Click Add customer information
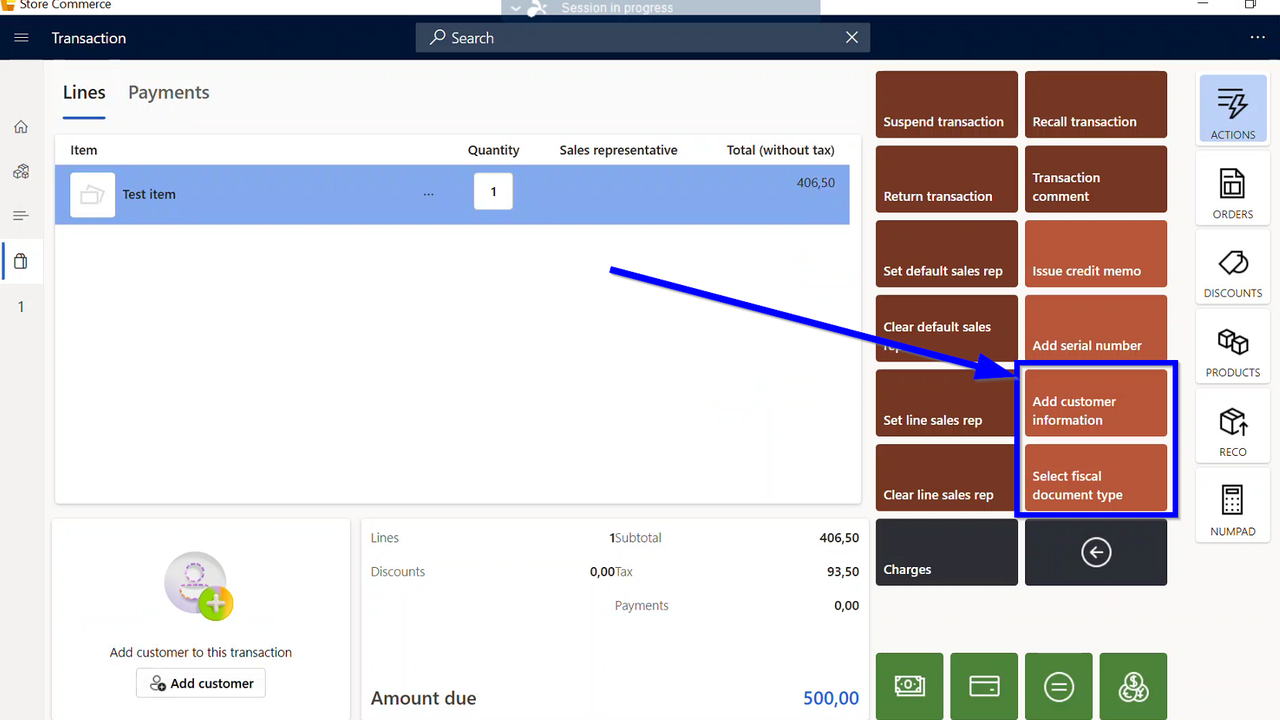The height and width of the screenshot is (720, 1280). pos(1096,403)
